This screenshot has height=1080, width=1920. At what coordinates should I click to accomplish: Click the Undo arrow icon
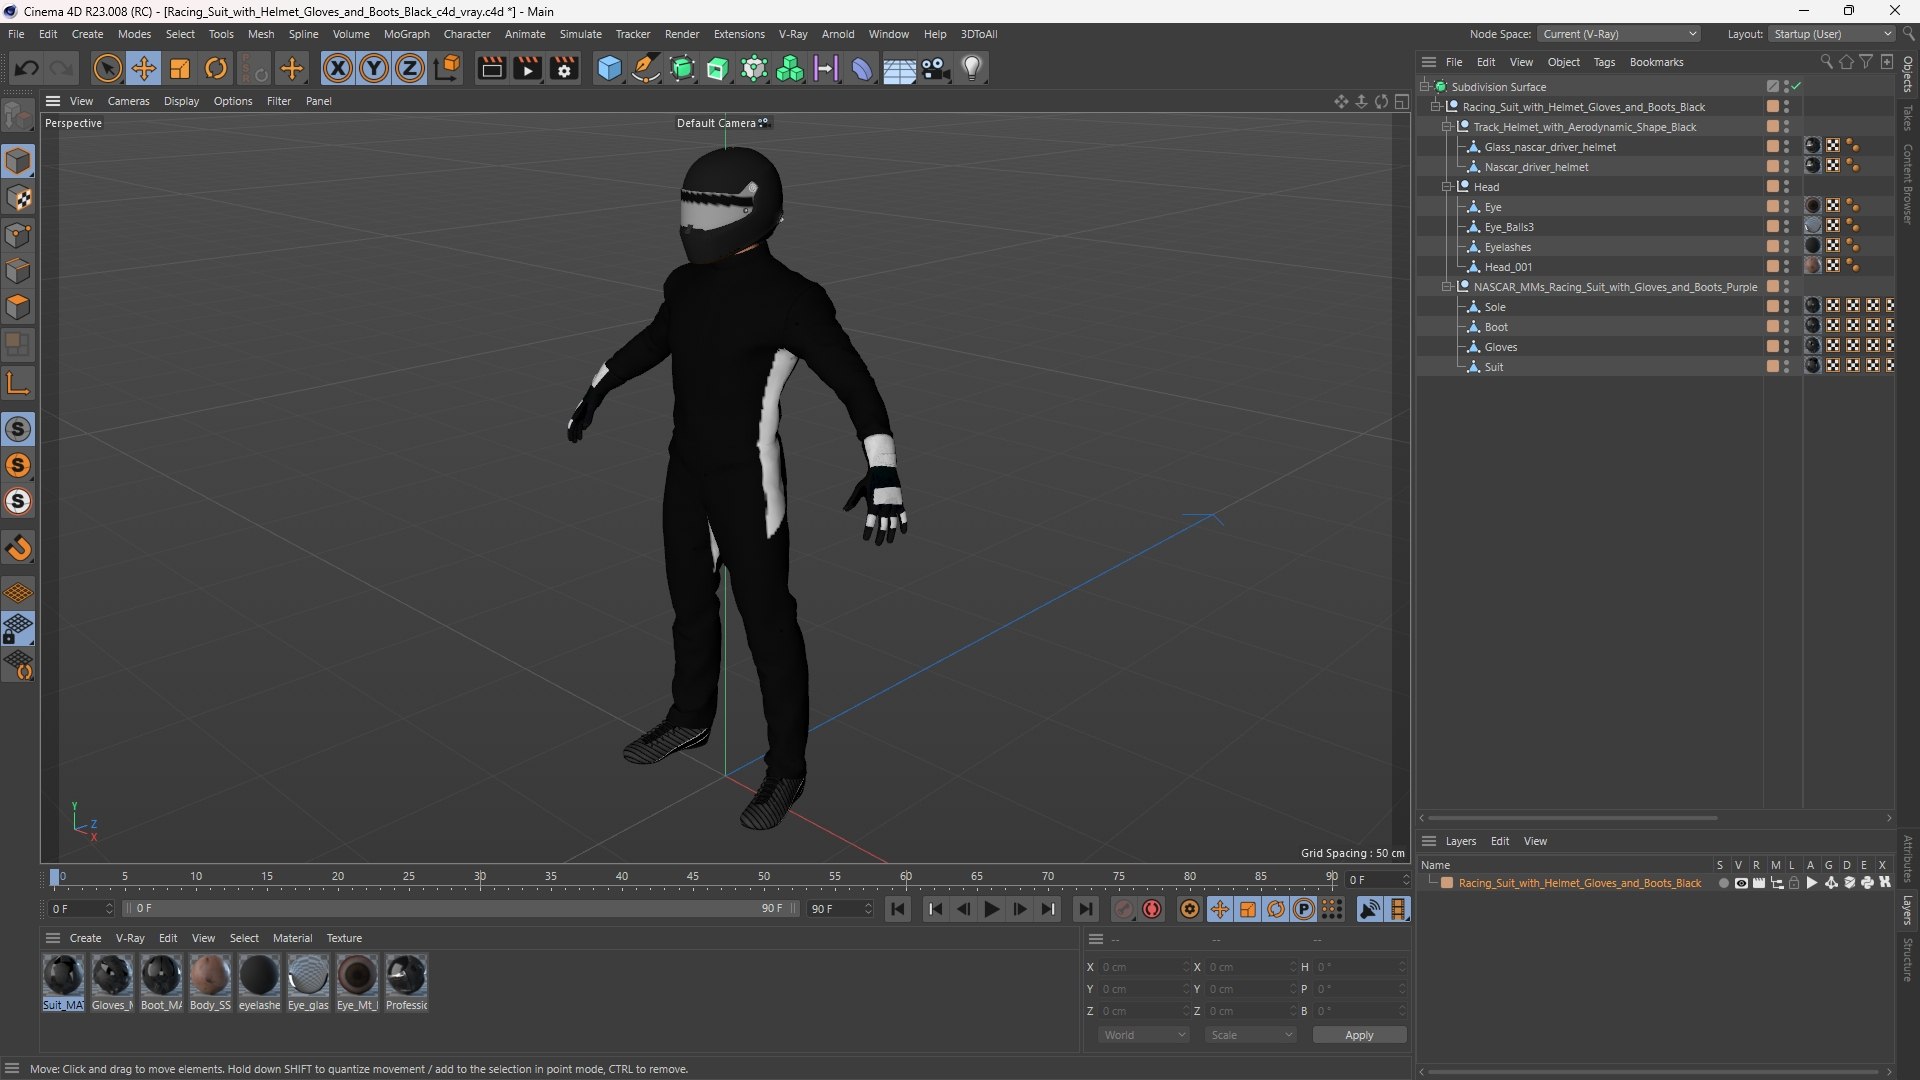click(x=27, y=68)
